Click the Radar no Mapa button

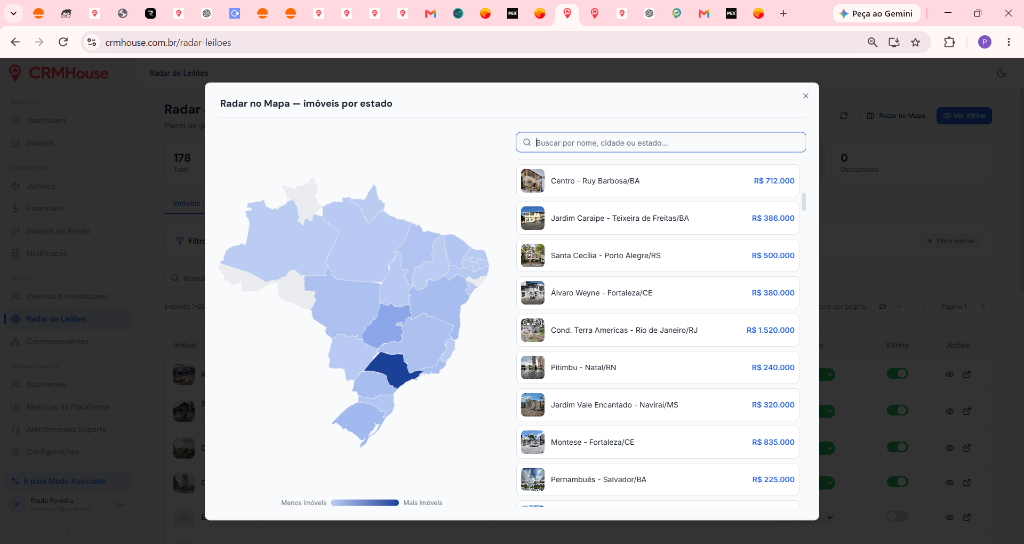895,116
